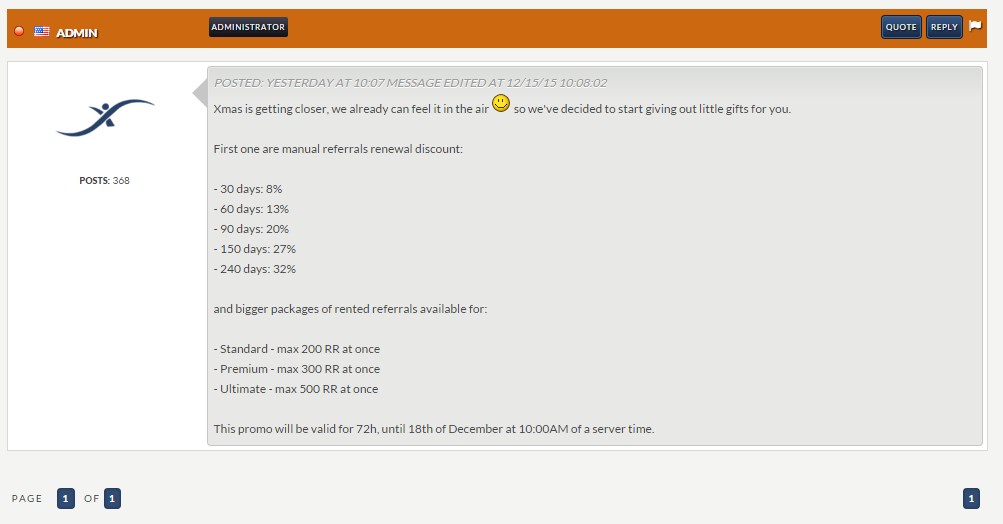Click the 'Ultimate - max 500 RR' line
The width and height of the screenshot is (1003, 524).
(296, 389)
